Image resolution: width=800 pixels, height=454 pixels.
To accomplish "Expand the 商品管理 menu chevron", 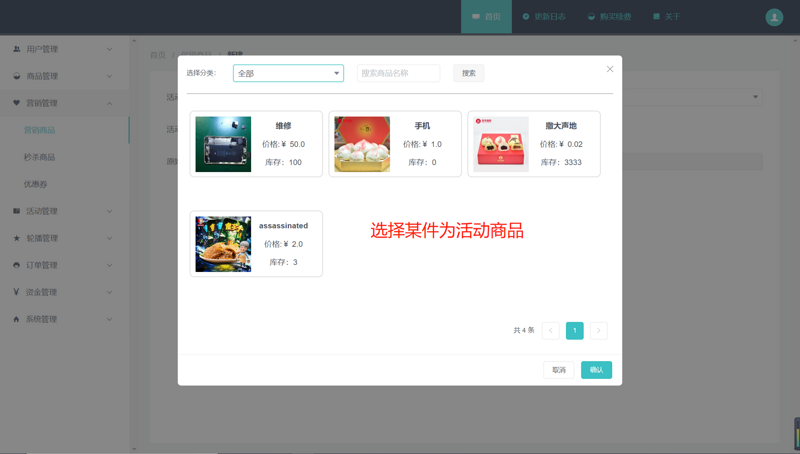I will click(109, 76).
